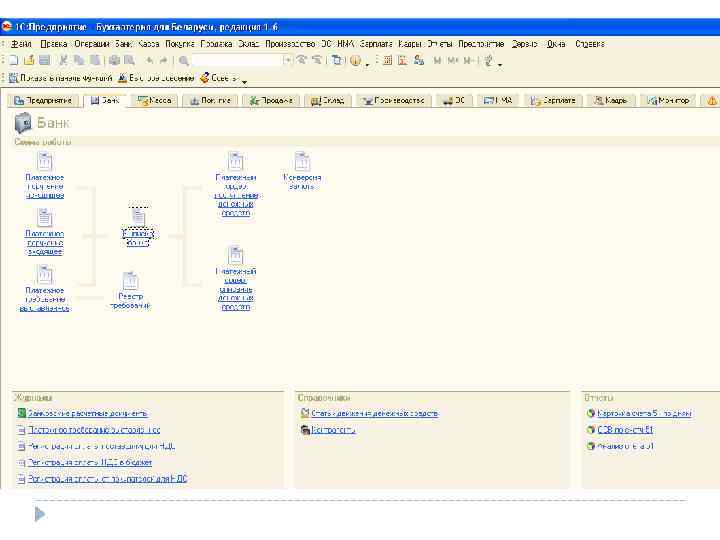Switch to the Предприятие tab
The height and width of the screenshot is (540, 720).
(43, 101)
